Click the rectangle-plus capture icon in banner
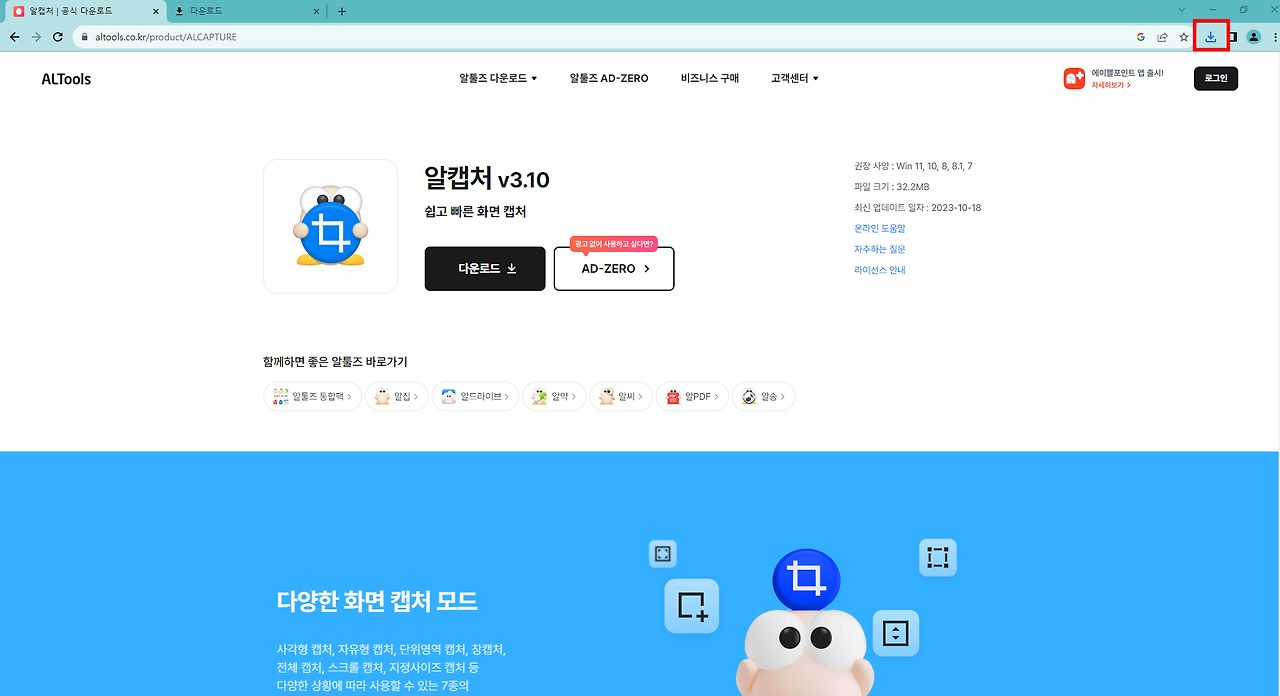The image size is (1280, 696). (x=692, y=606)
